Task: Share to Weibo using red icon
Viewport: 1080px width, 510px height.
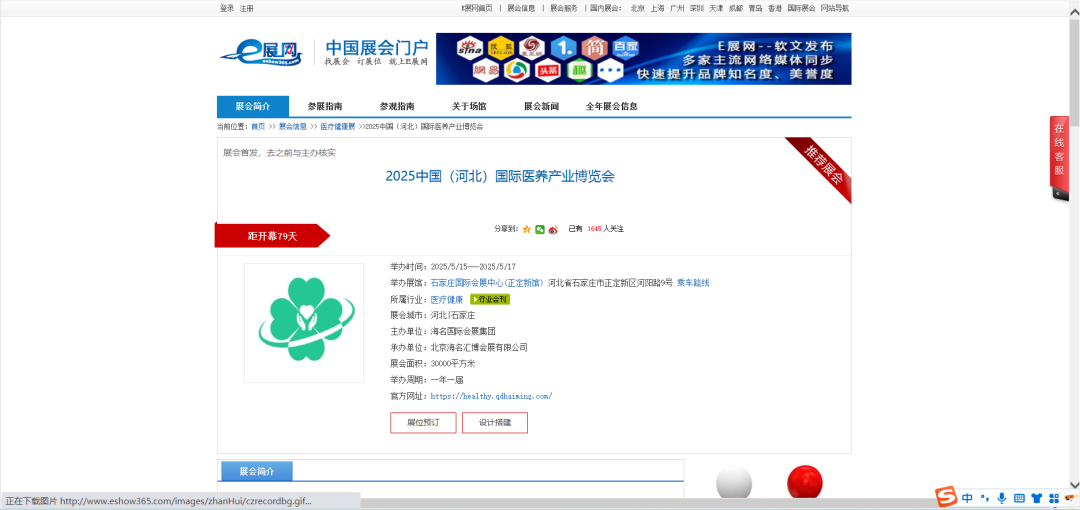Action: coord(553,229)
